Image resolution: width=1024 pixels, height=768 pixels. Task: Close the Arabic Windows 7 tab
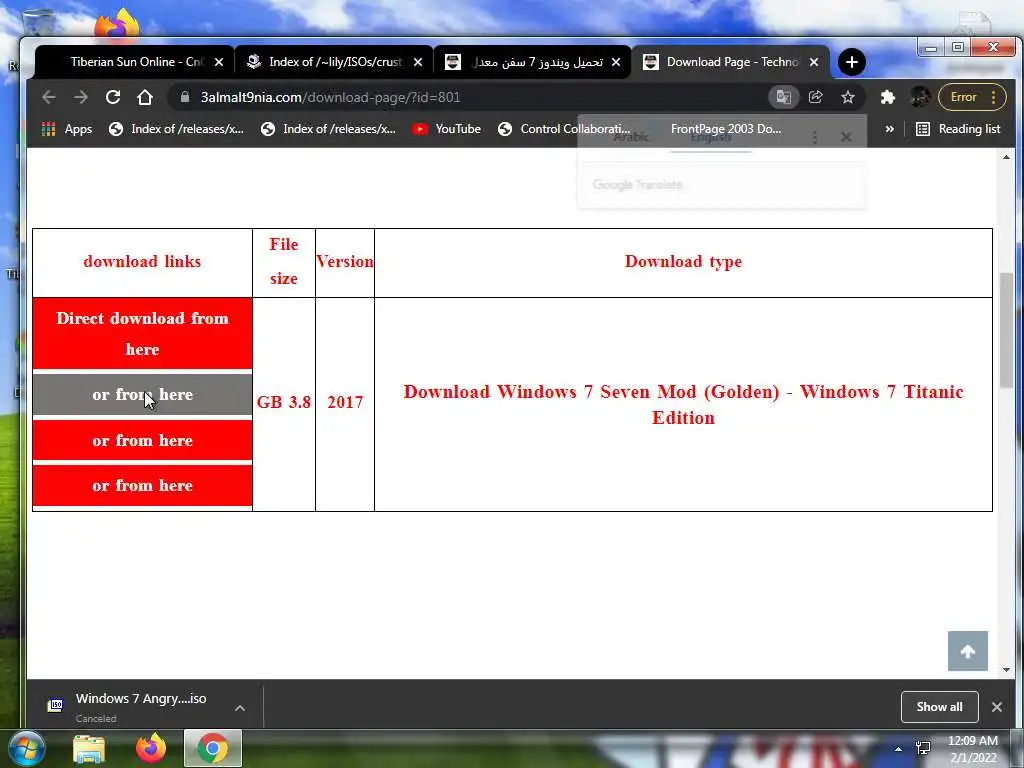click(x=616, y=62)
